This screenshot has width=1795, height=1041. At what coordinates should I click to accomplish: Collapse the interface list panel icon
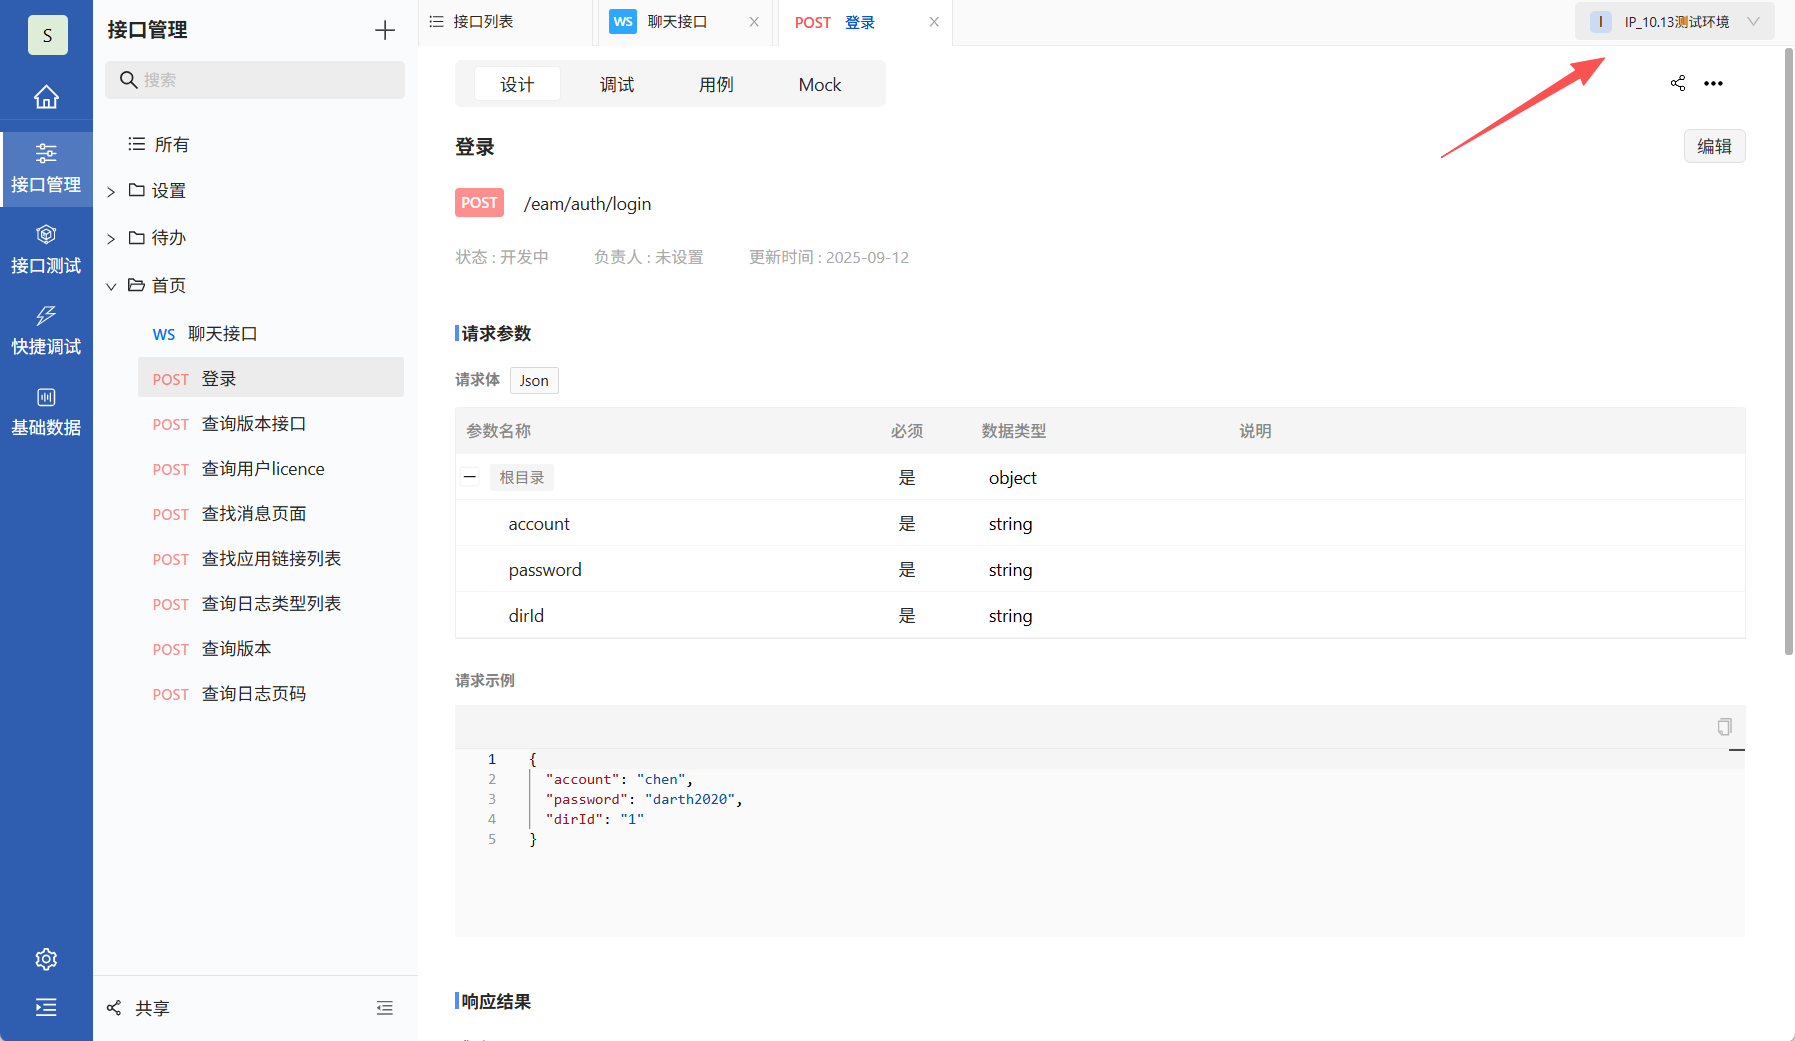[385, 1008]
